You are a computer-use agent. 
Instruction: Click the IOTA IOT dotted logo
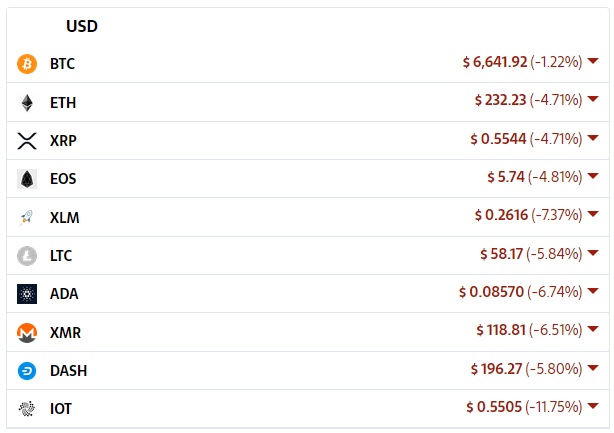point(27,409)
